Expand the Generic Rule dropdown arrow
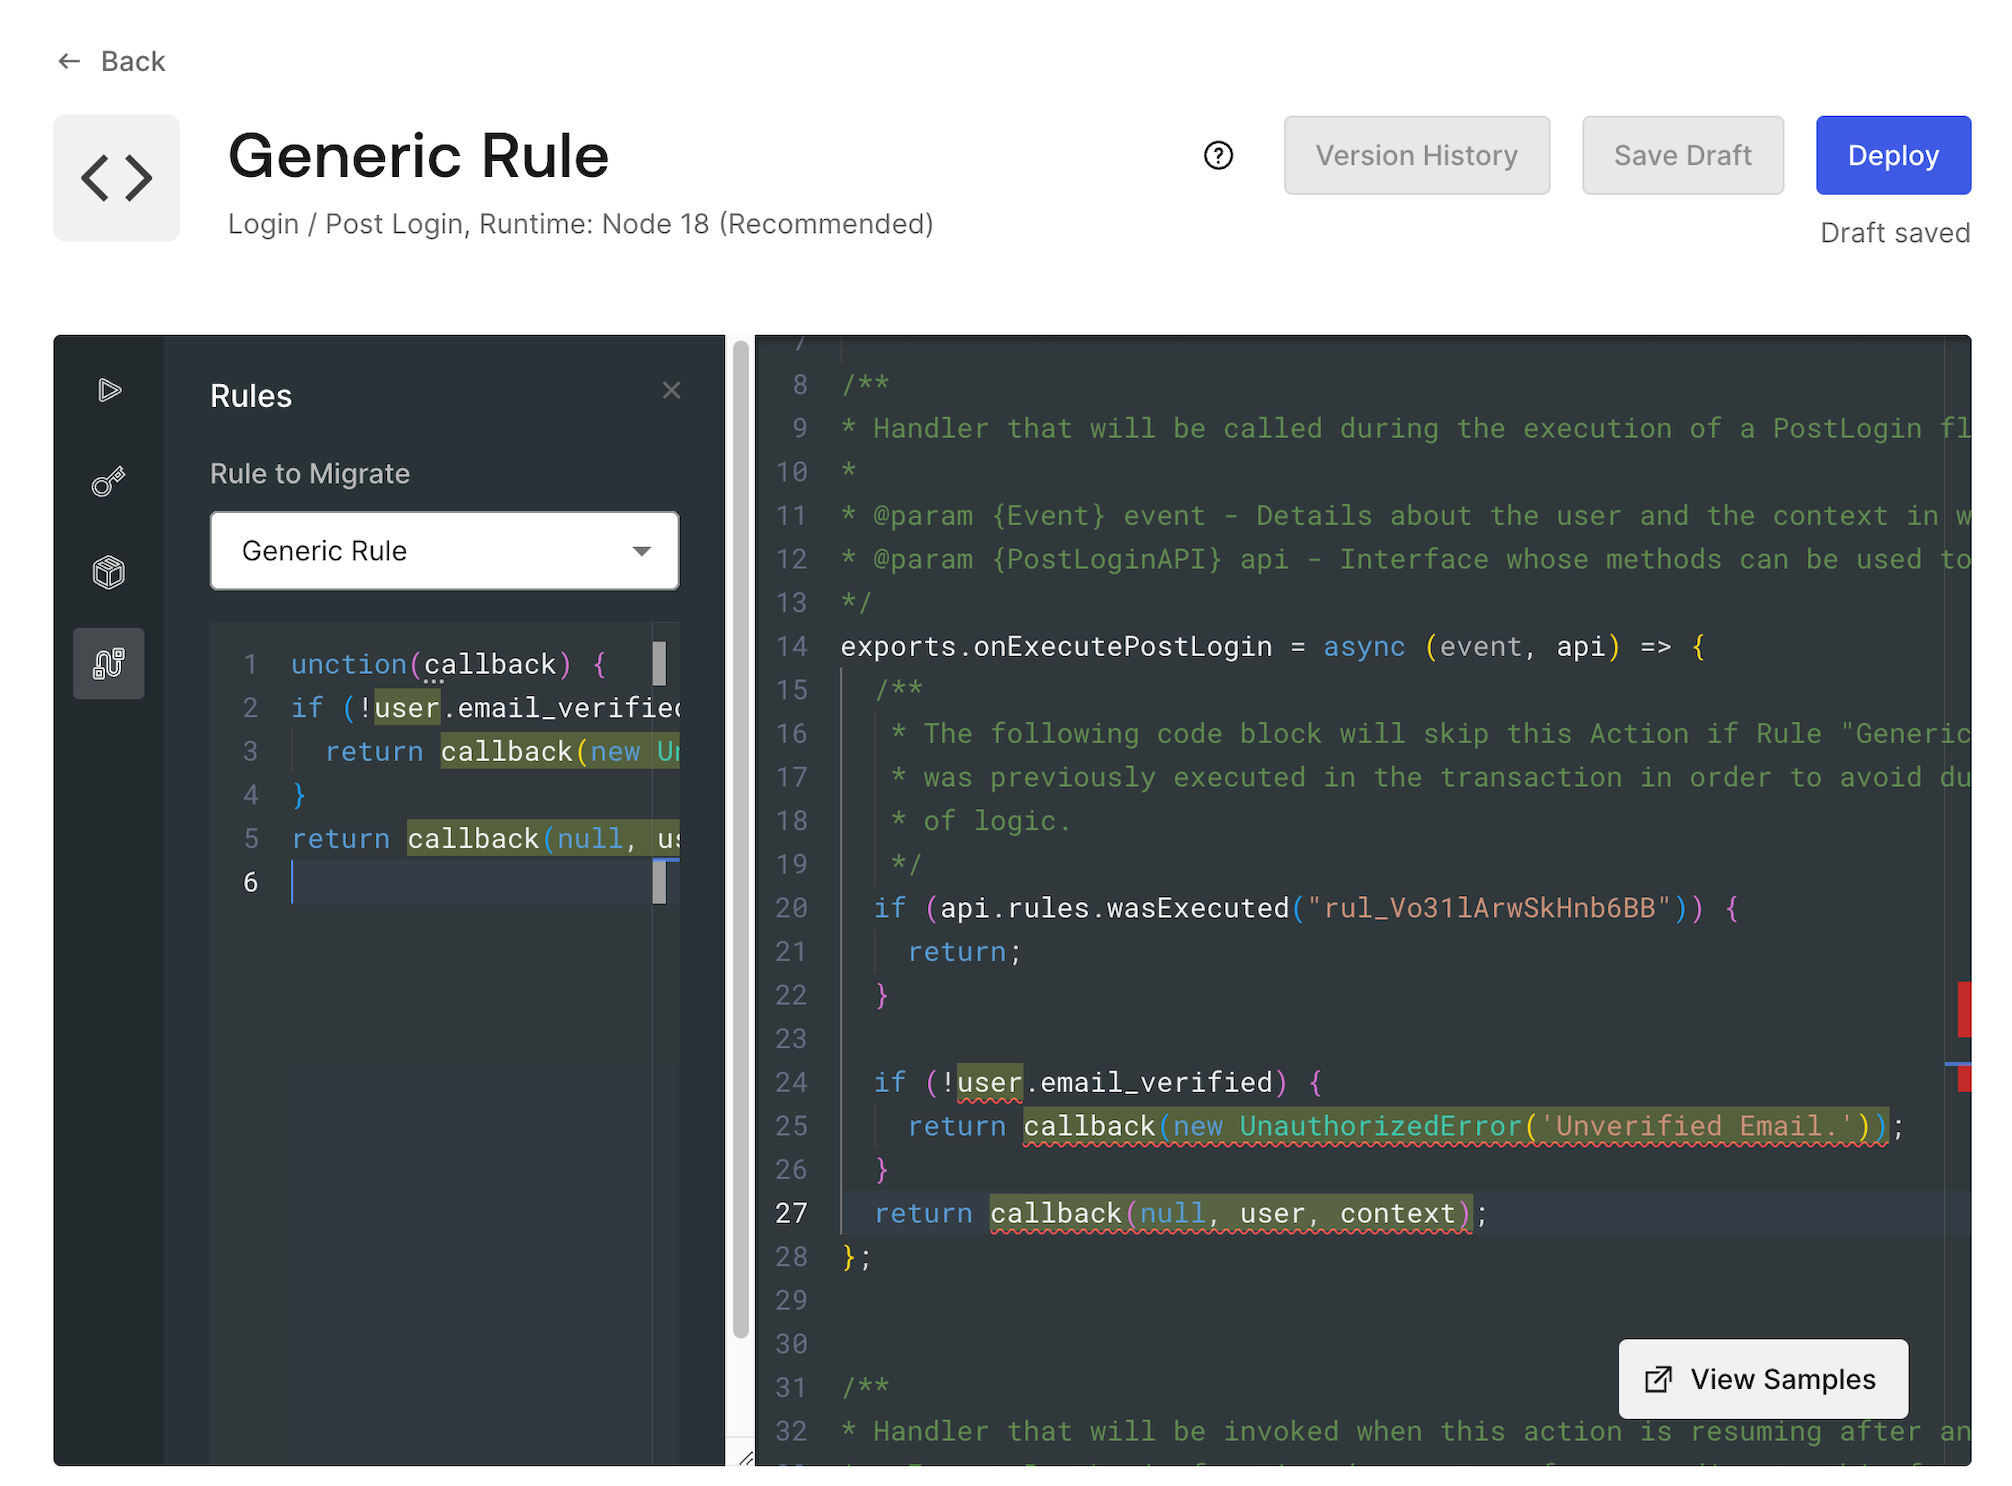Viewport: 2012px width, 1486px height. [642, 551]
